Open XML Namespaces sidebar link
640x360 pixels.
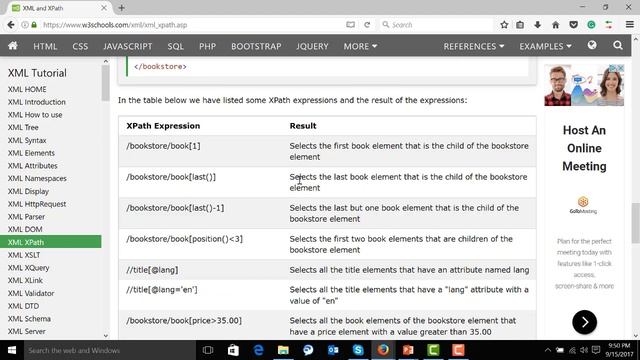click(37, 178)
